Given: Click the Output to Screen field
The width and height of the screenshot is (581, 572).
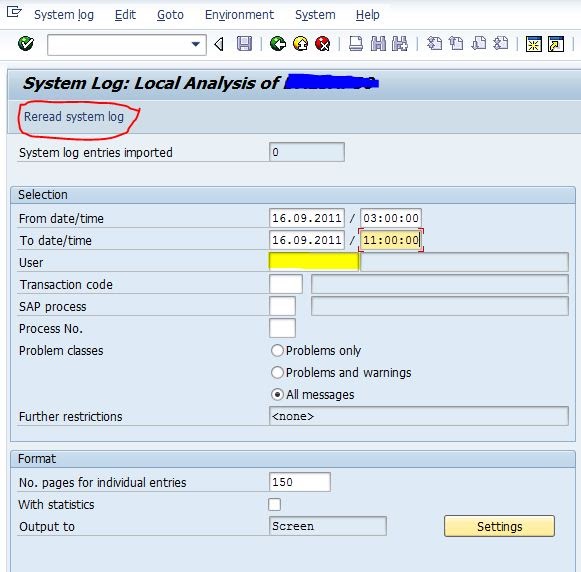Looking at the screenshot, I should click(x=328, y=526).
